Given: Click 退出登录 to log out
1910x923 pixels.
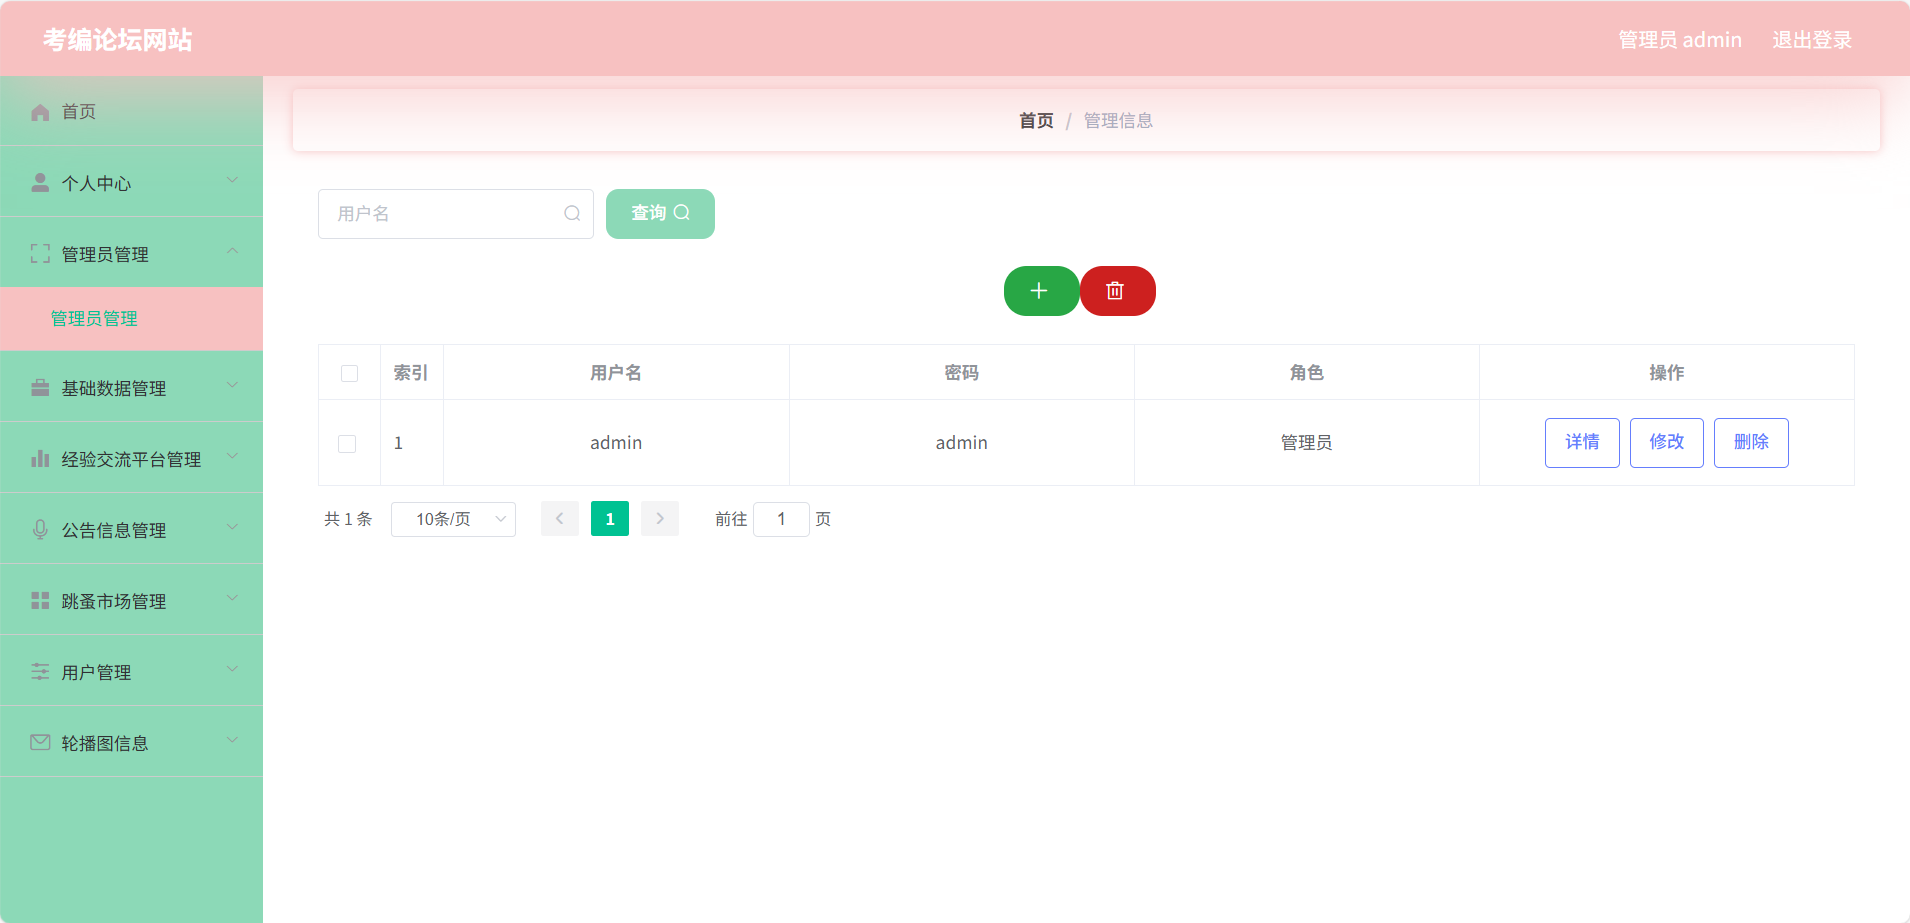Looking at the screenshot, I should (1812, 40).
